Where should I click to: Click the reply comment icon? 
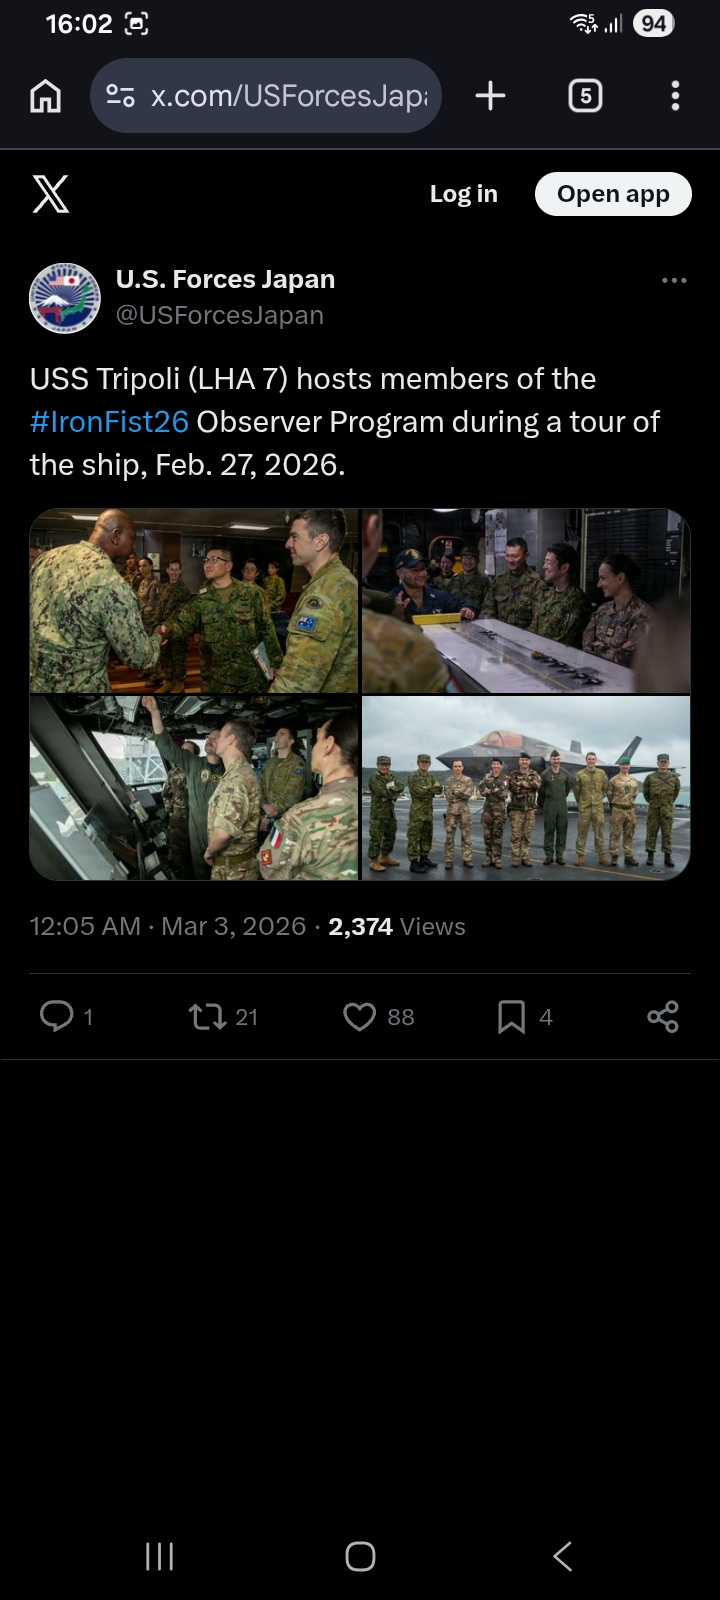coord(56,1016)
